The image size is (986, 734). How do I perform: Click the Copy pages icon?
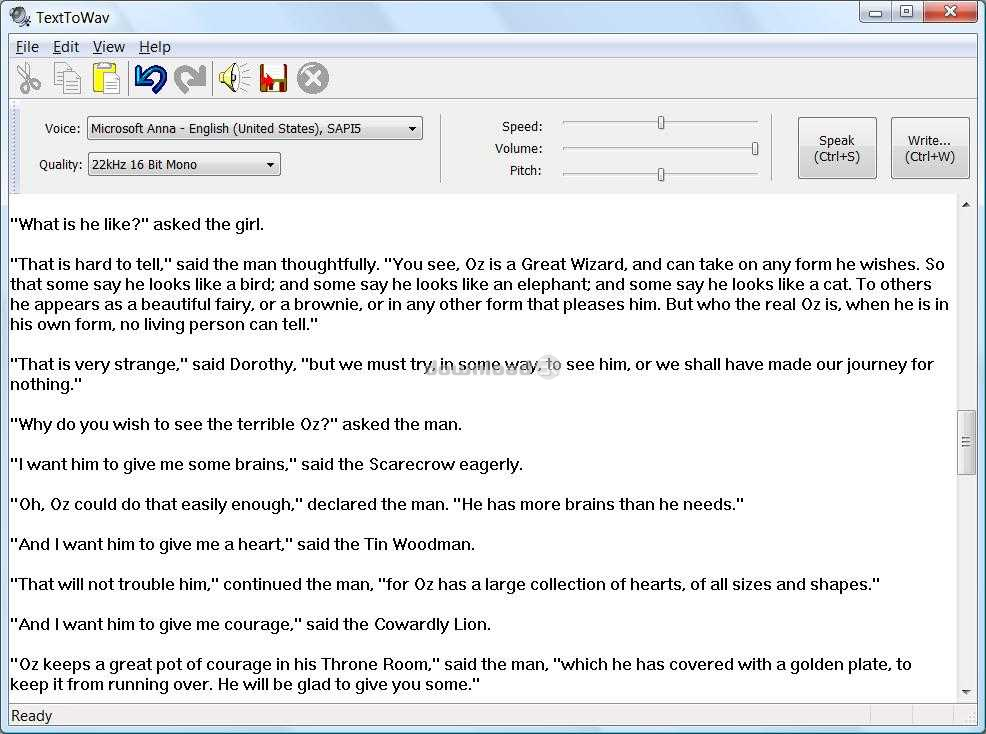[x=67, y=79]
